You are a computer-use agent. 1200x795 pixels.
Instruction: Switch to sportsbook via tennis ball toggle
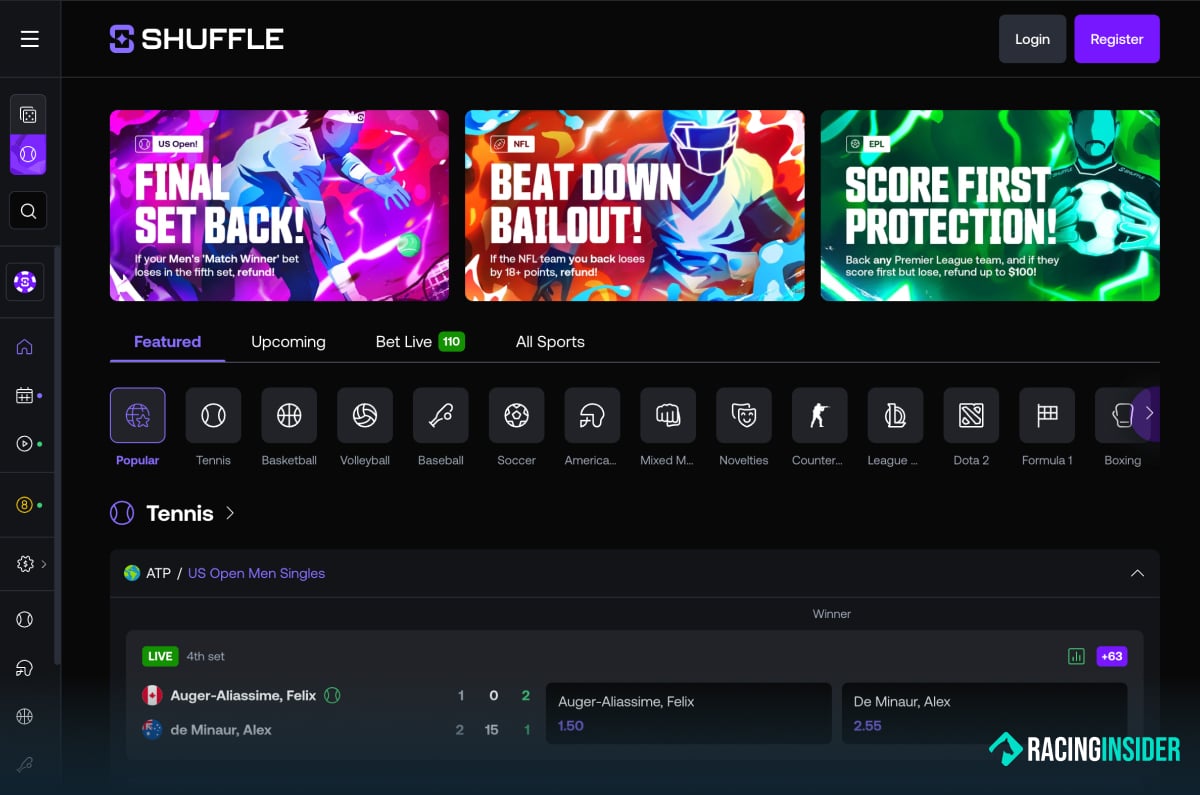click(28, 155)
